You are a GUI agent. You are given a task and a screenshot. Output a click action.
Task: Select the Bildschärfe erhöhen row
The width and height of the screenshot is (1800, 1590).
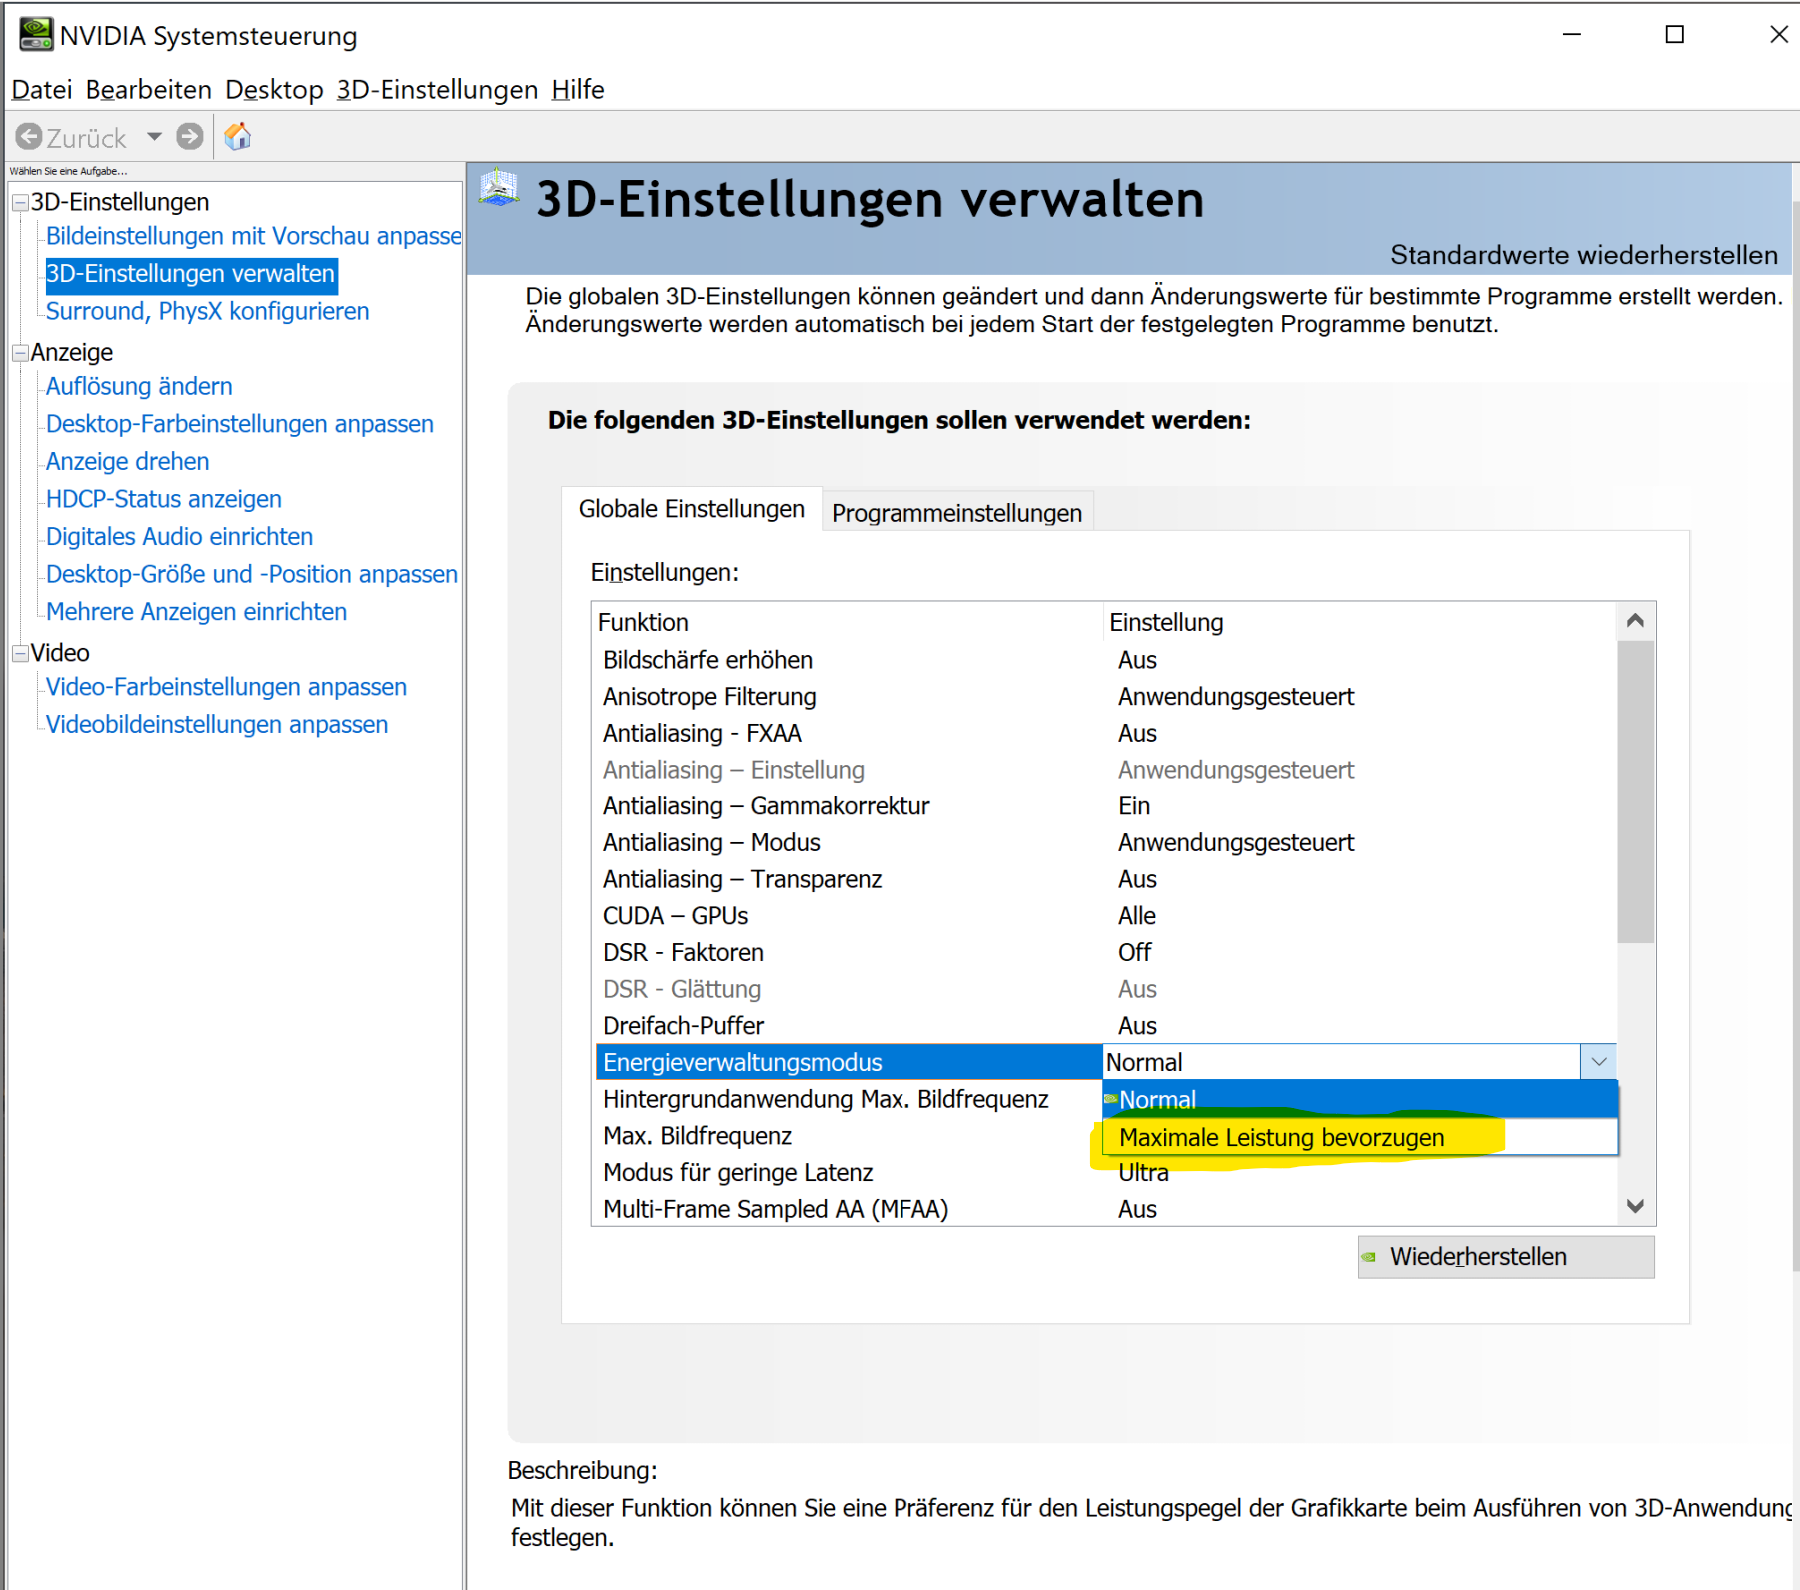1105,660
